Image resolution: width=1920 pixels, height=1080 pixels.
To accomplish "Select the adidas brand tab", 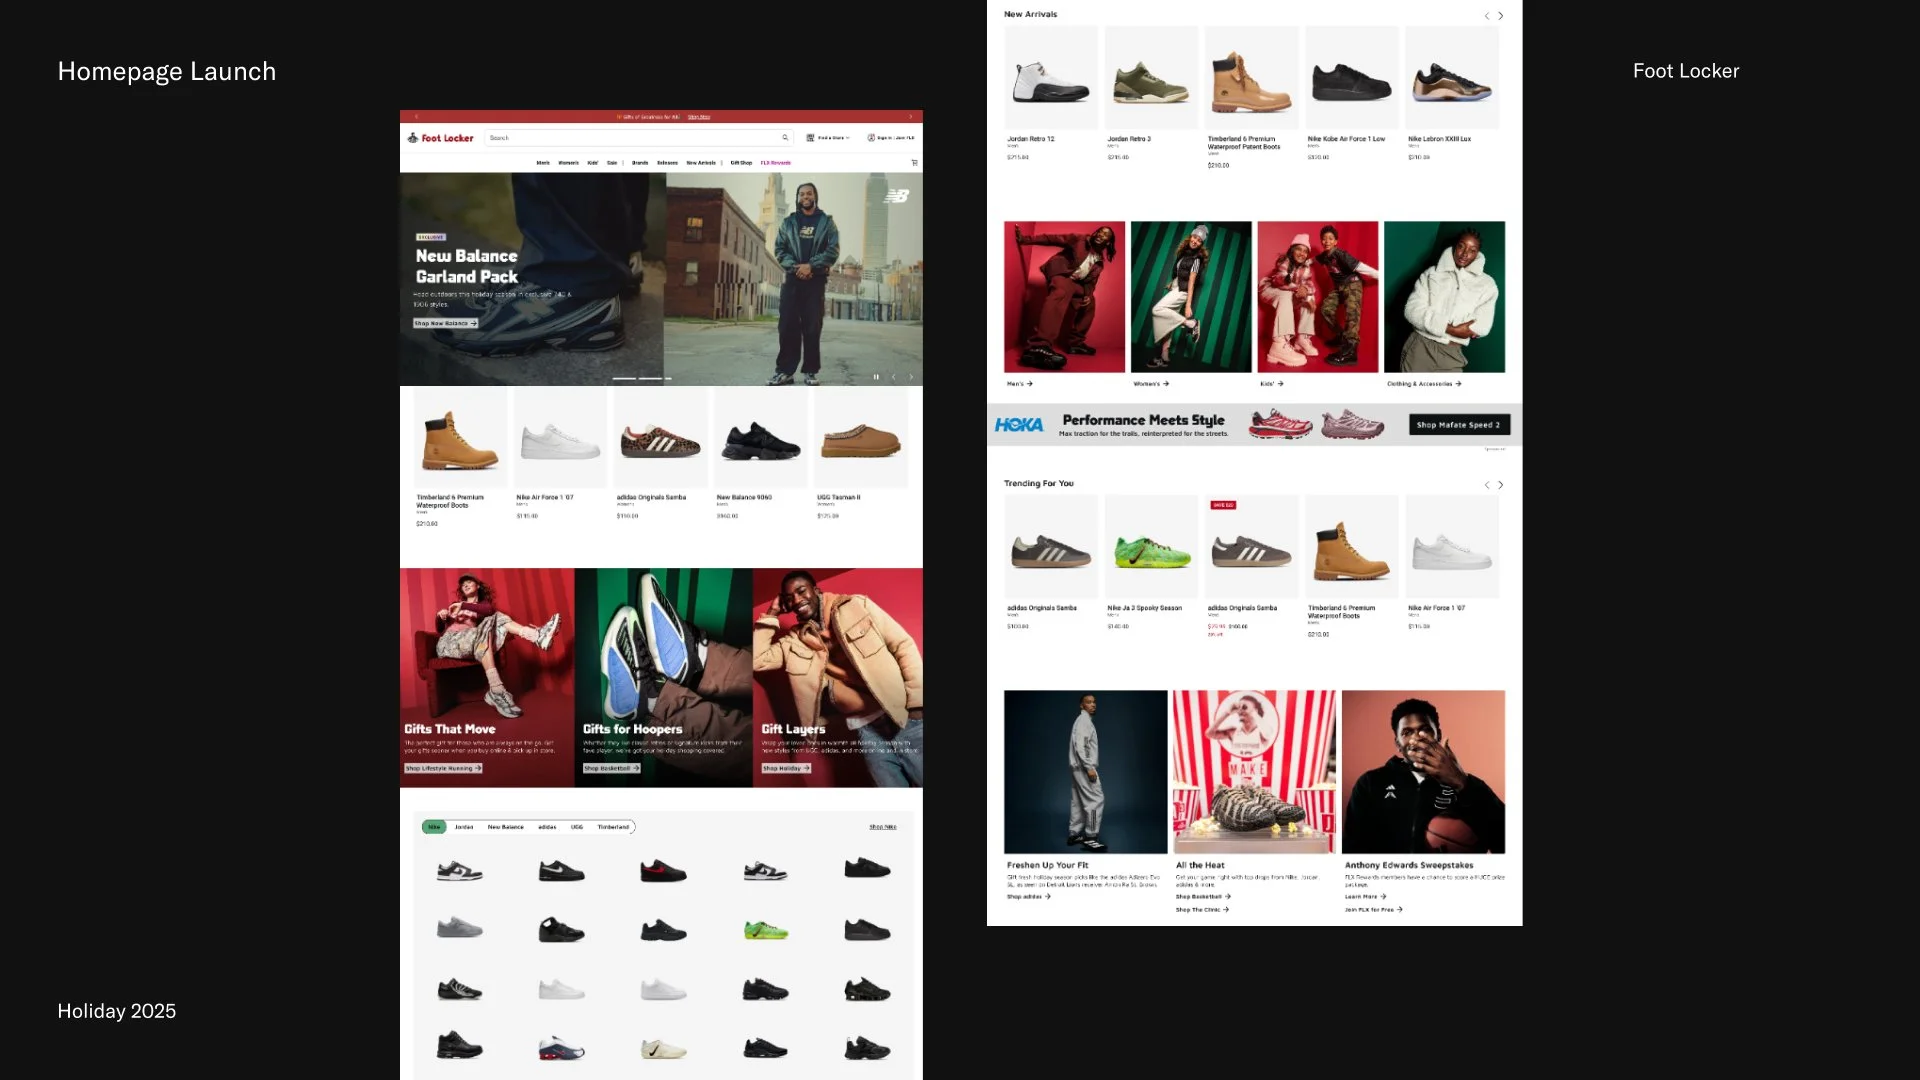I will 547,827.
